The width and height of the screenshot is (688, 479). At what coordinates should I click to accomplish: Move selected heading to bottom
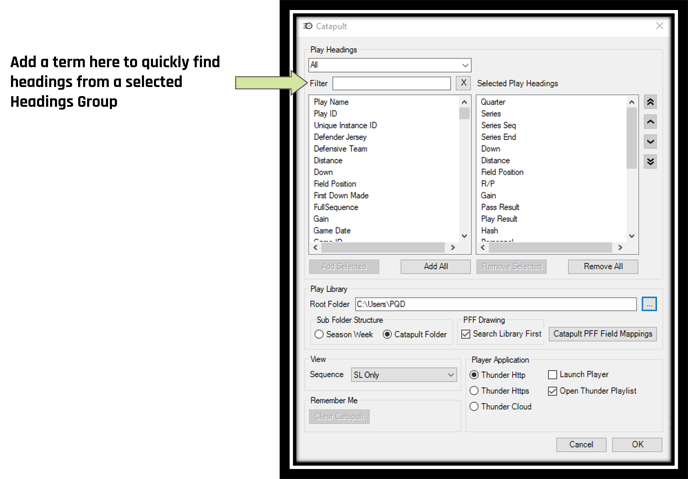click(650, 161)
